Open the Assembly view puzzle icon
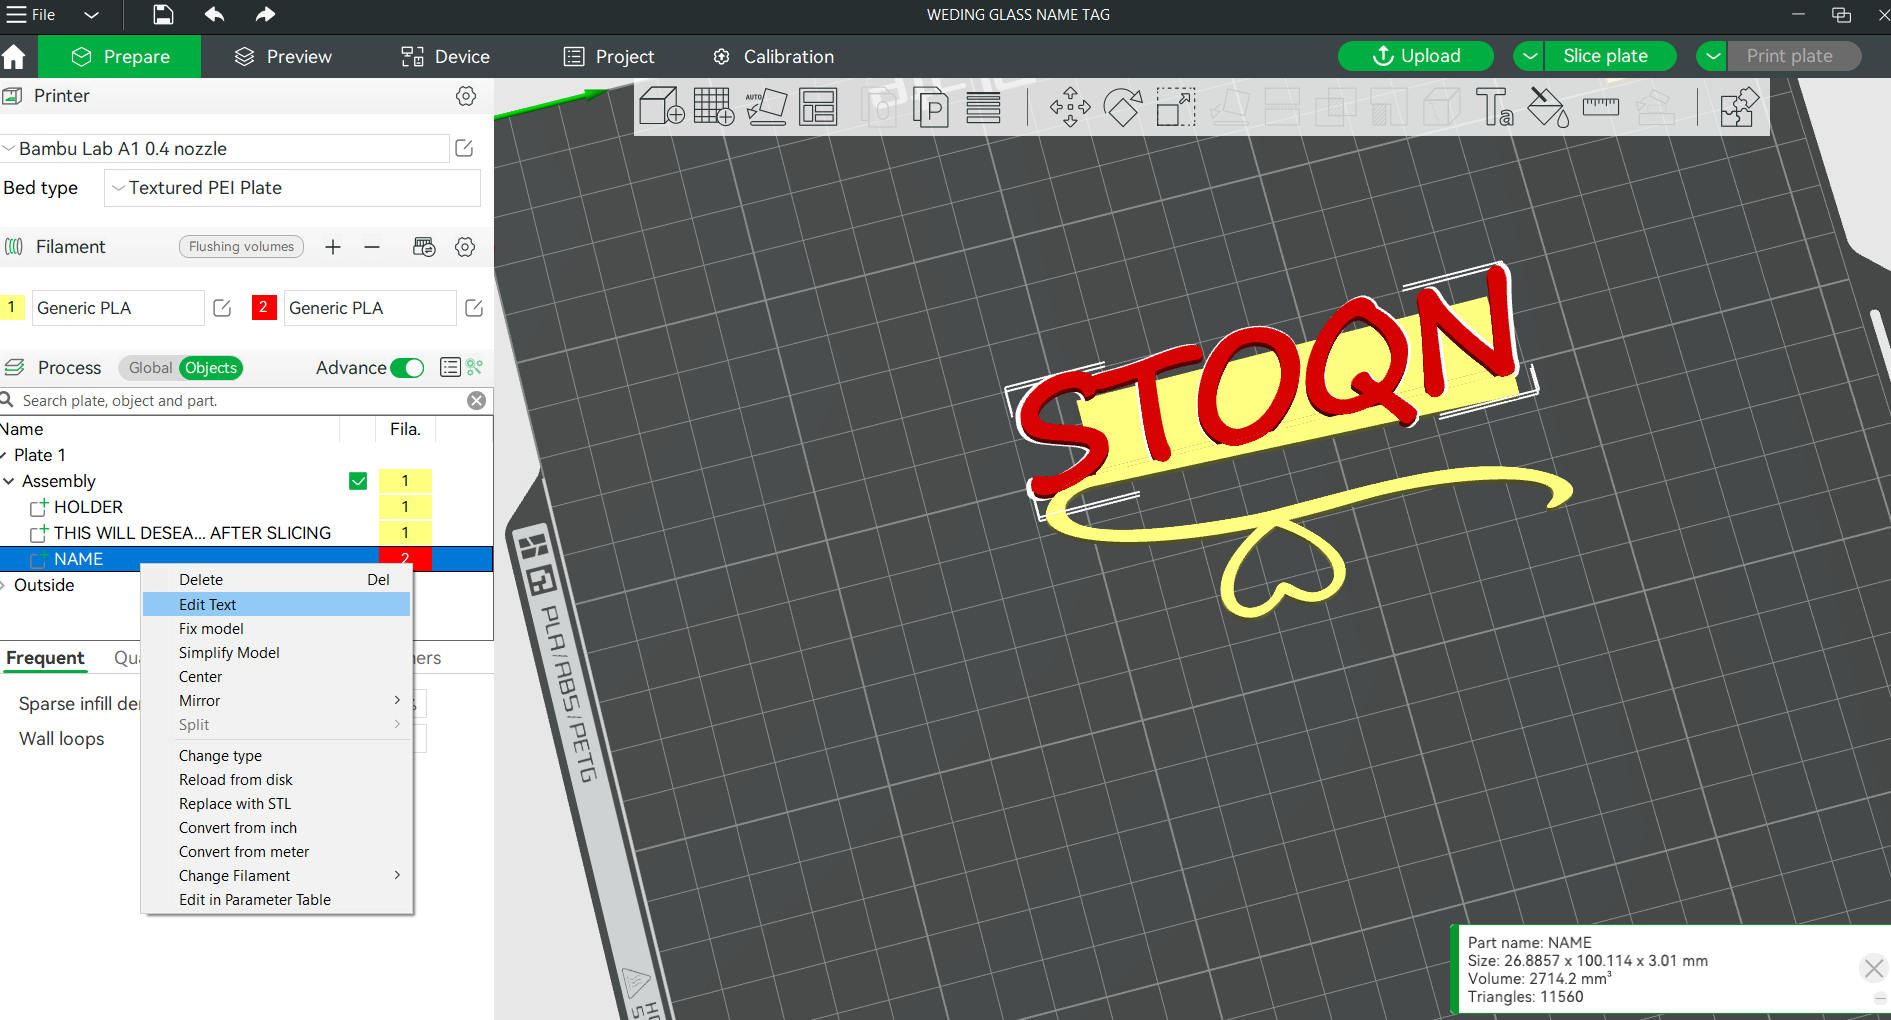The width and height of the screenshot is (1891, 1020). 1739,107
